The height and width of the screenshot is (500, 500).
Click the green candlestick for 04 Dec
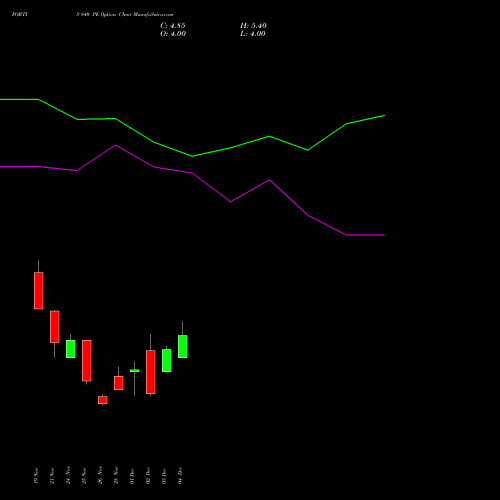183,346
